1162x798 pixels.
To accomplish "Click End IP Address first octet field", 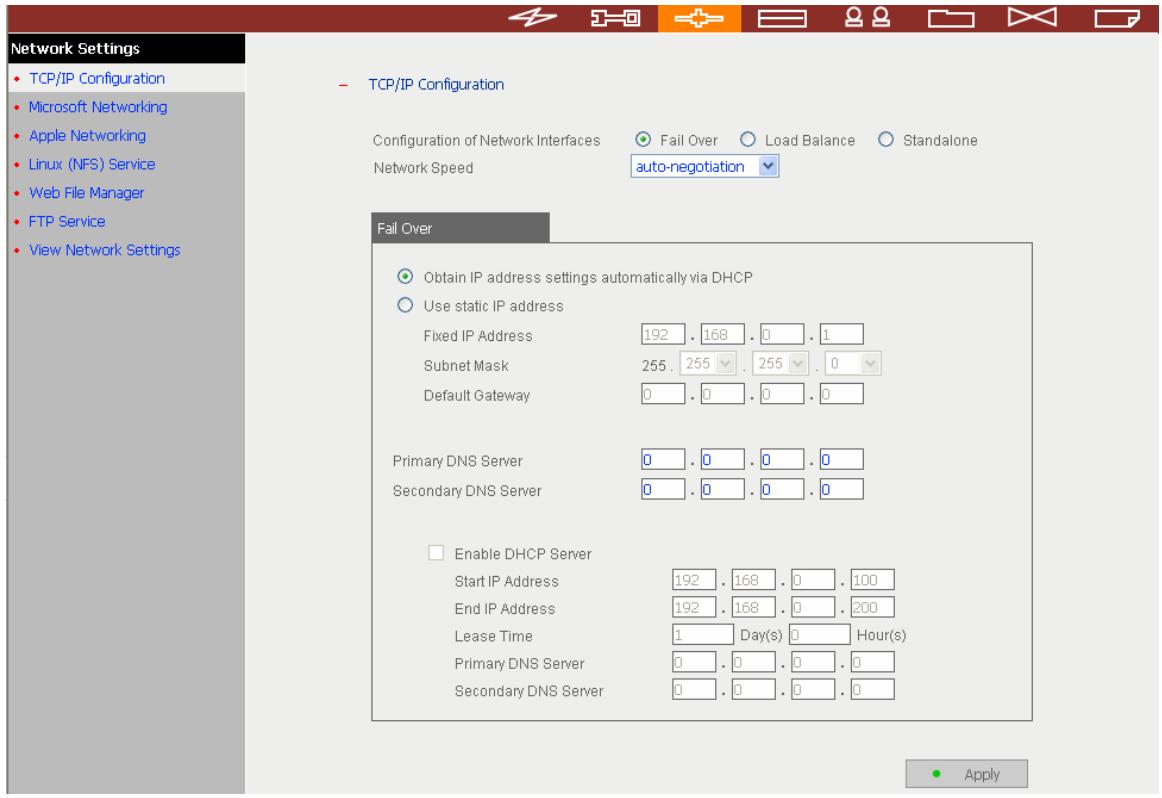I will coord(694,607).
